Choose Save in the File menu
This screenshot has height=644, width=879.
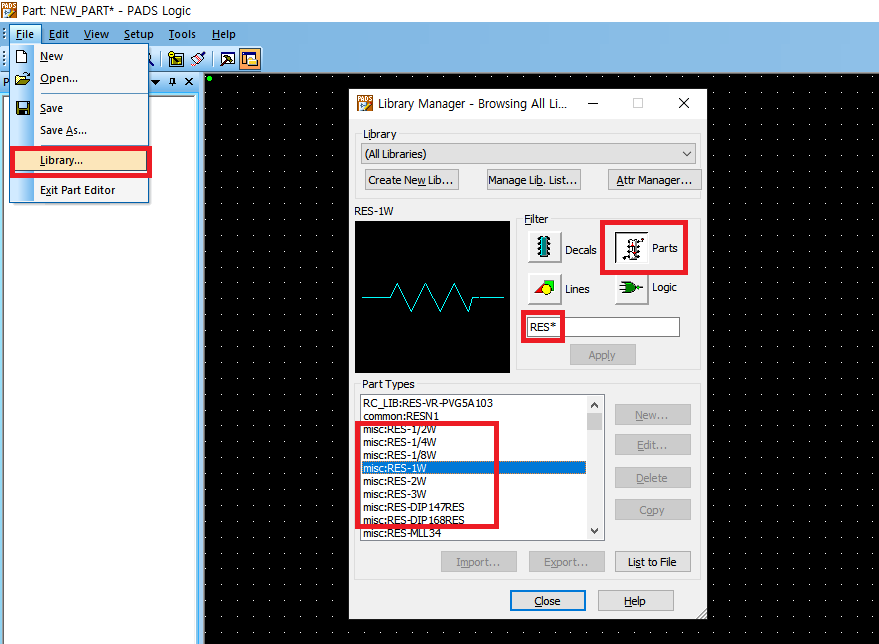(x=80, y=108)
